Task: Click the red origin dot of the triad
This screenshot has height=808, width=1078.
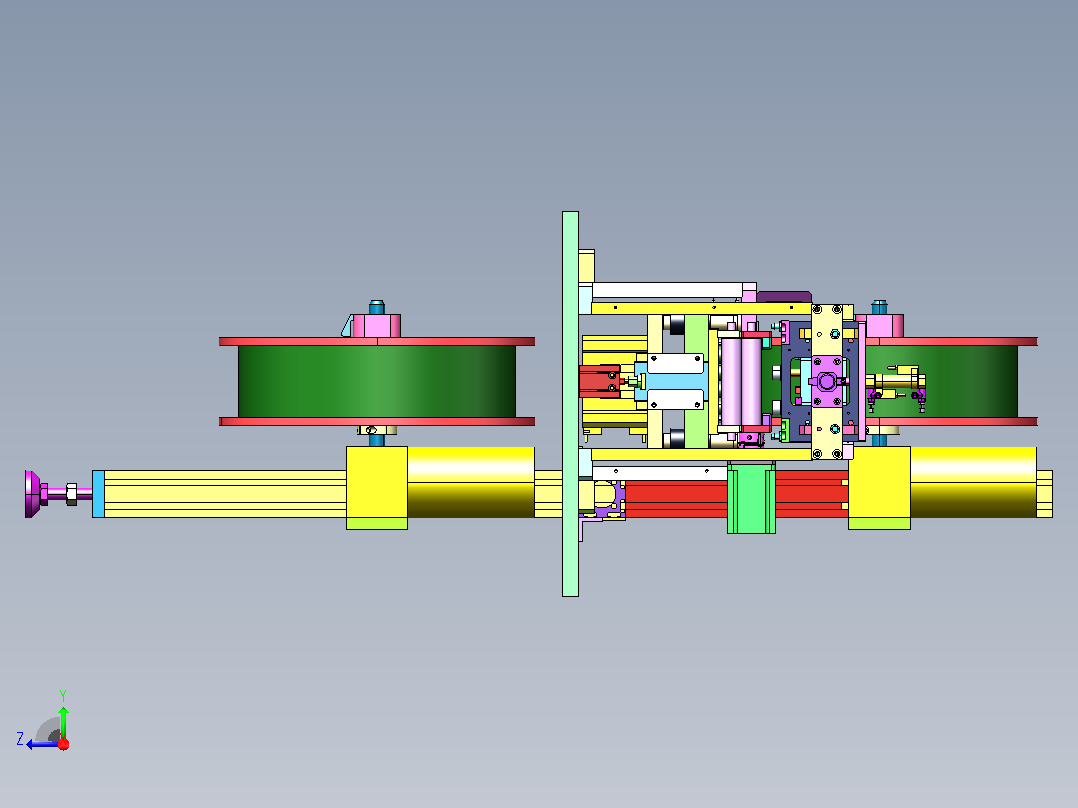Action: tap(64, 744)
